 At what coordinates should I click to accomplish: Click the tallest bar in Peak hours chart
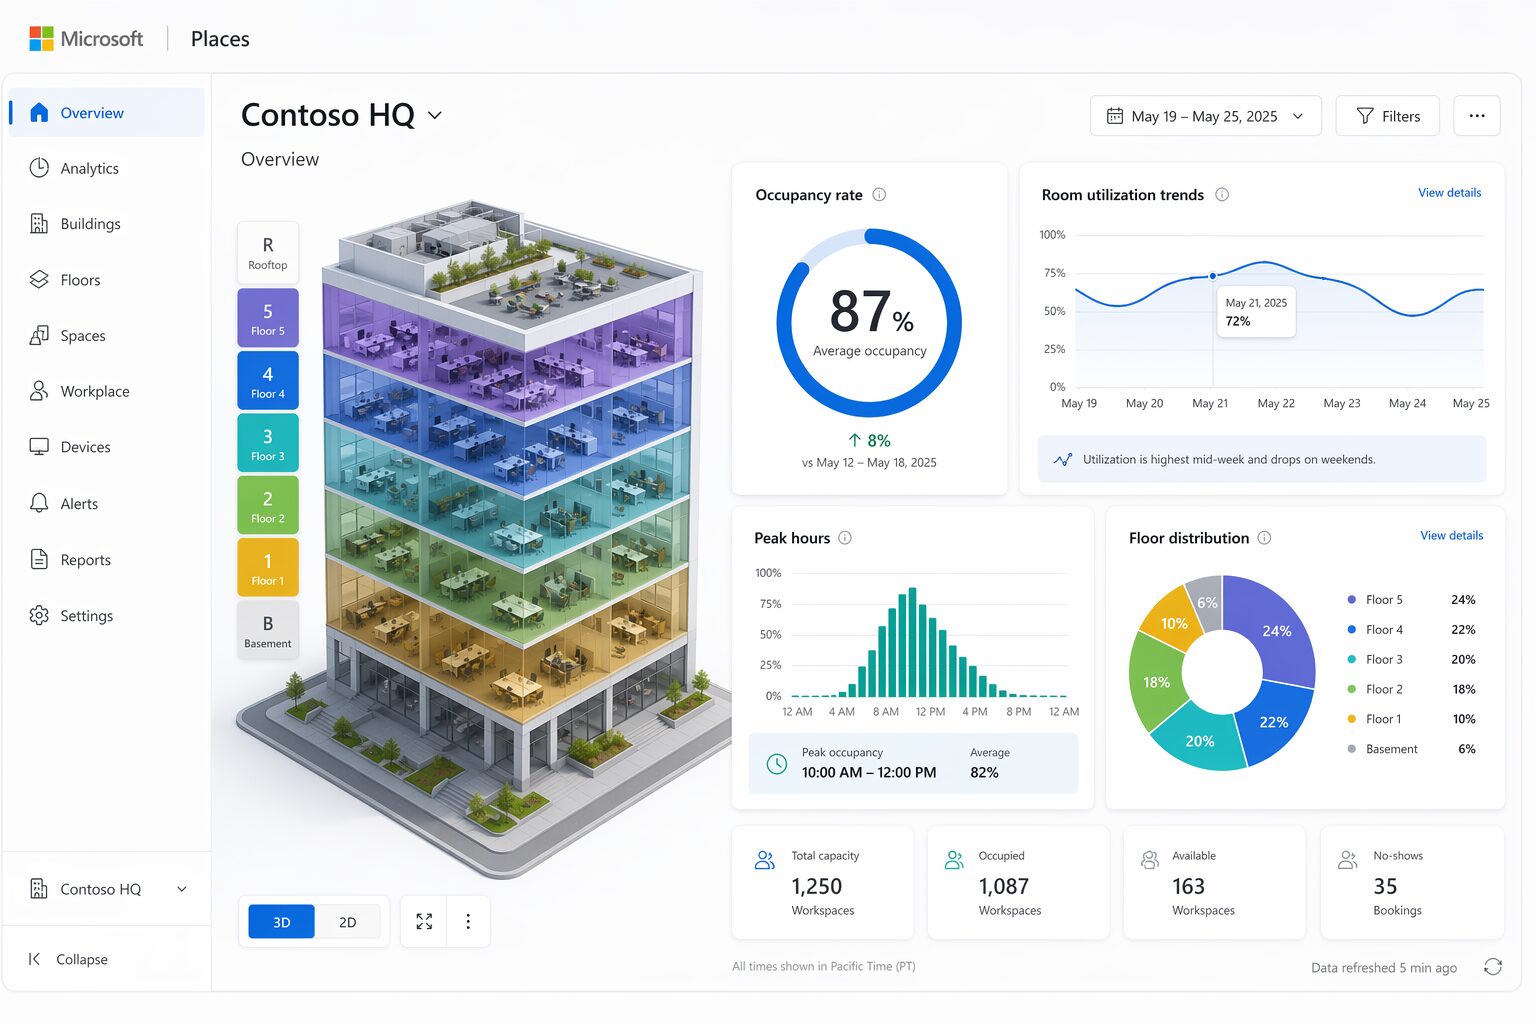pos(912,642)
